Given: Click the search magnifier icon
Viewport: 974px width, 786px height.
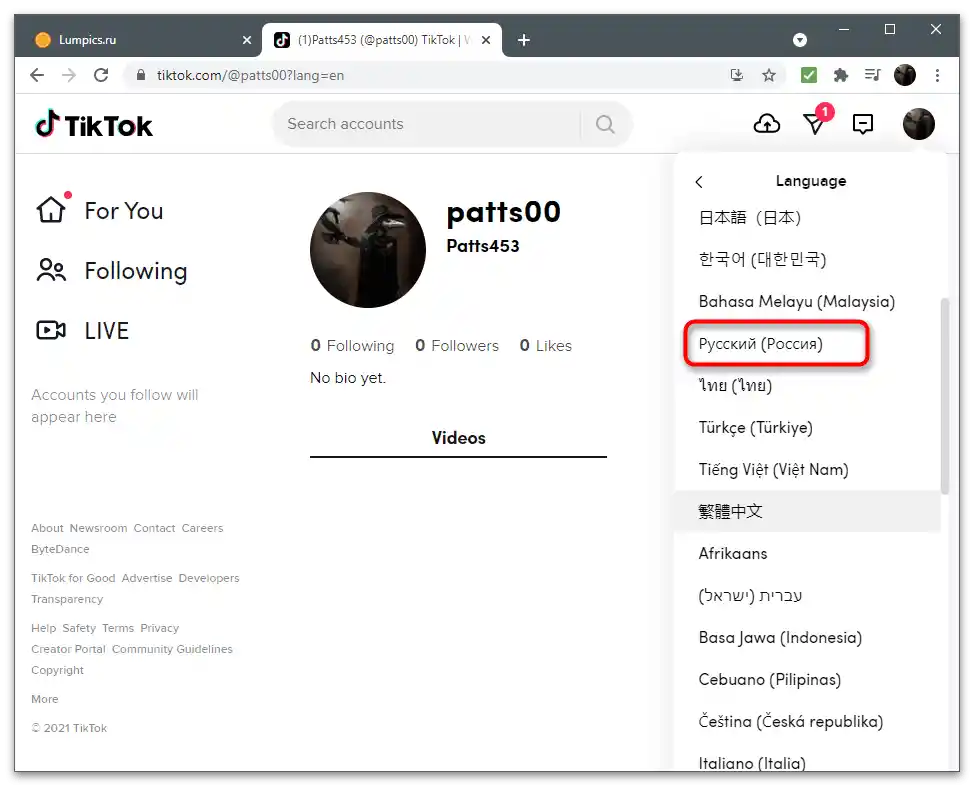Looking at the screenshot, I should tap(605, 124).
